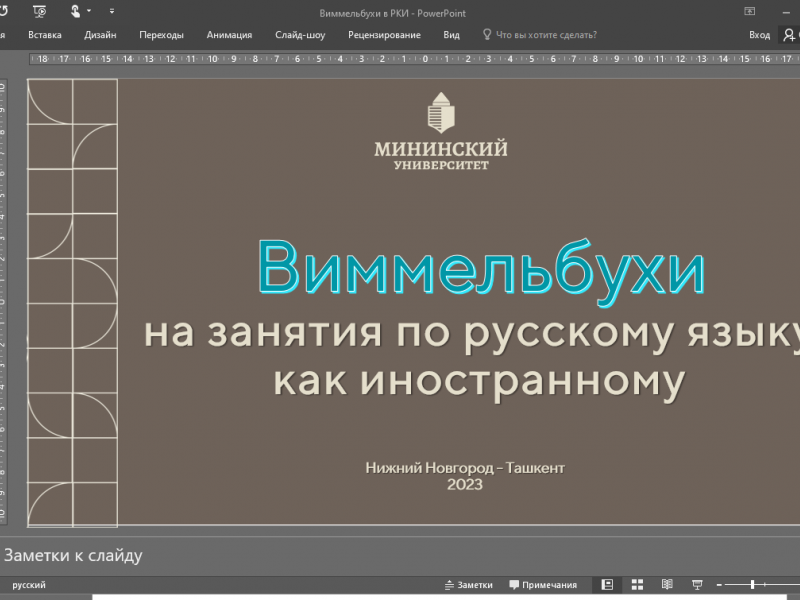
Task: Click the 'Что вы хотите сделать?' search box
Action: (546, 35)
